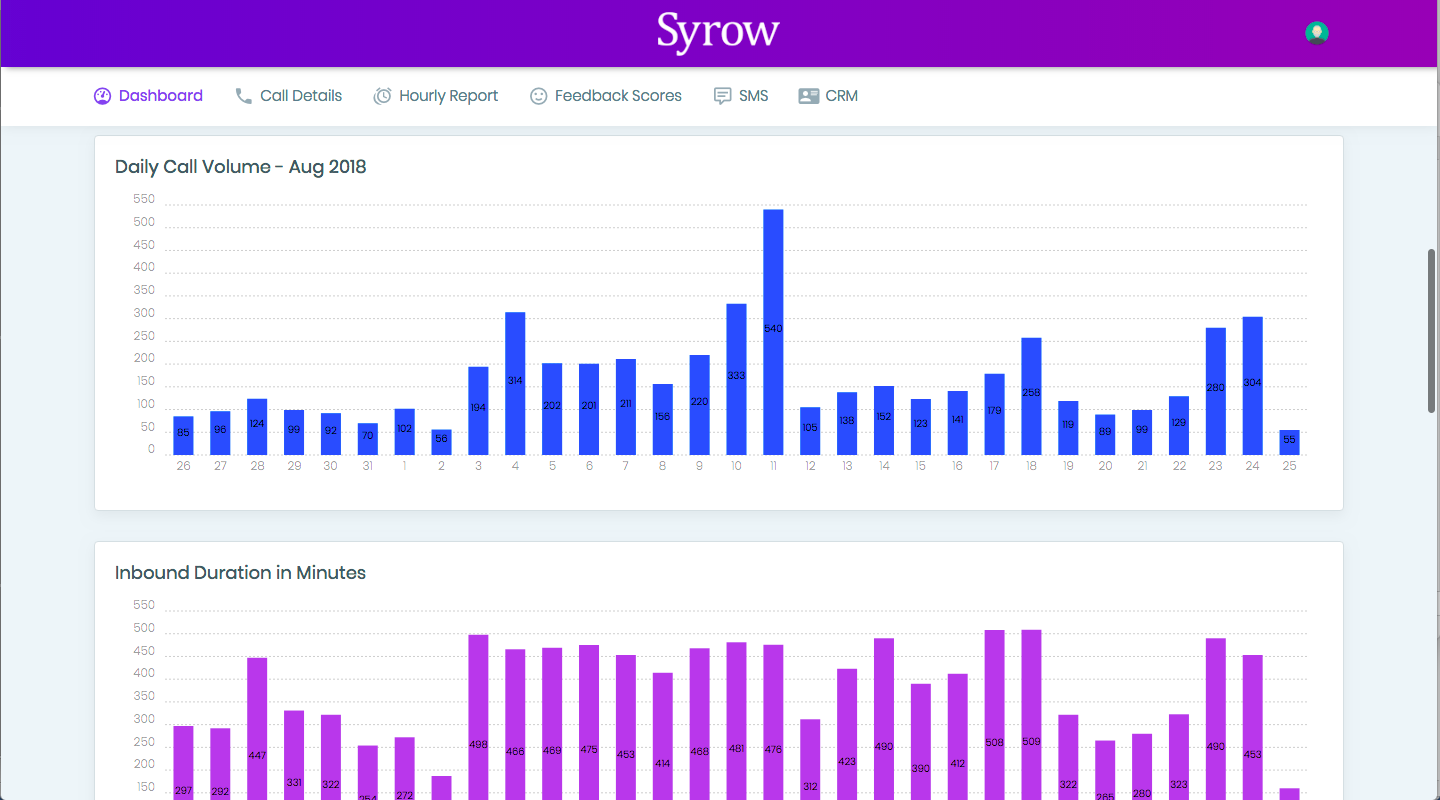
Task: Select the purple bar labeled 481
Action: 736,721
